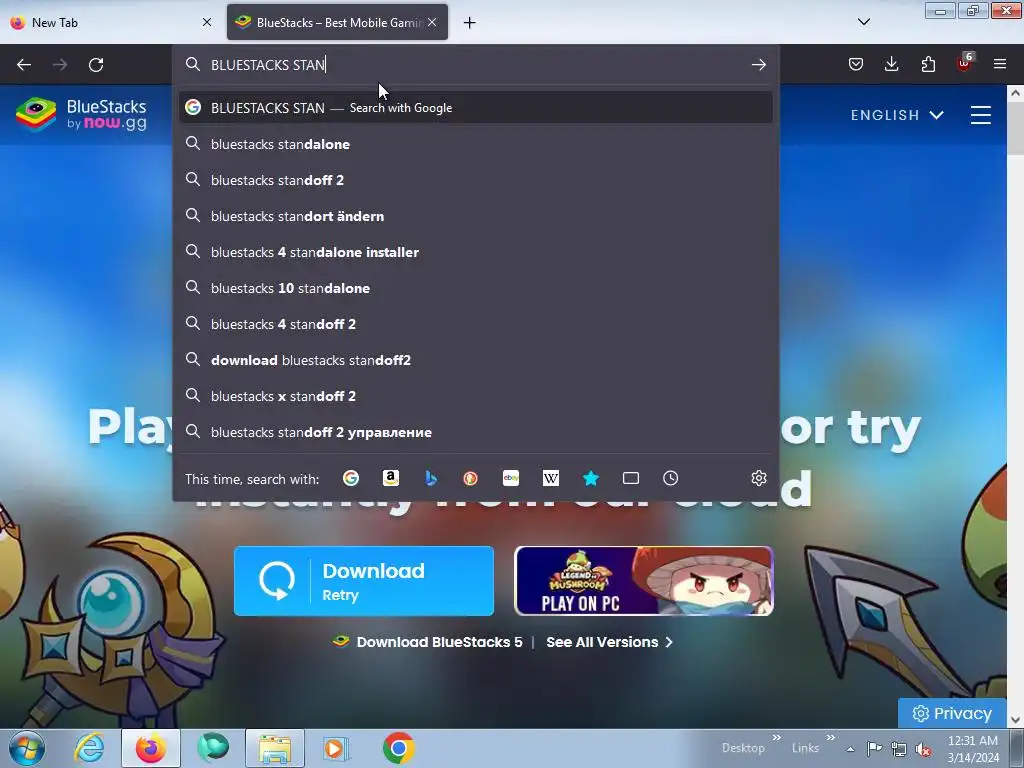Image resolution: width=1024 pixels, height=768 pixels.
Task: Search this time with Google icon
Action: (x=351, y=479)
